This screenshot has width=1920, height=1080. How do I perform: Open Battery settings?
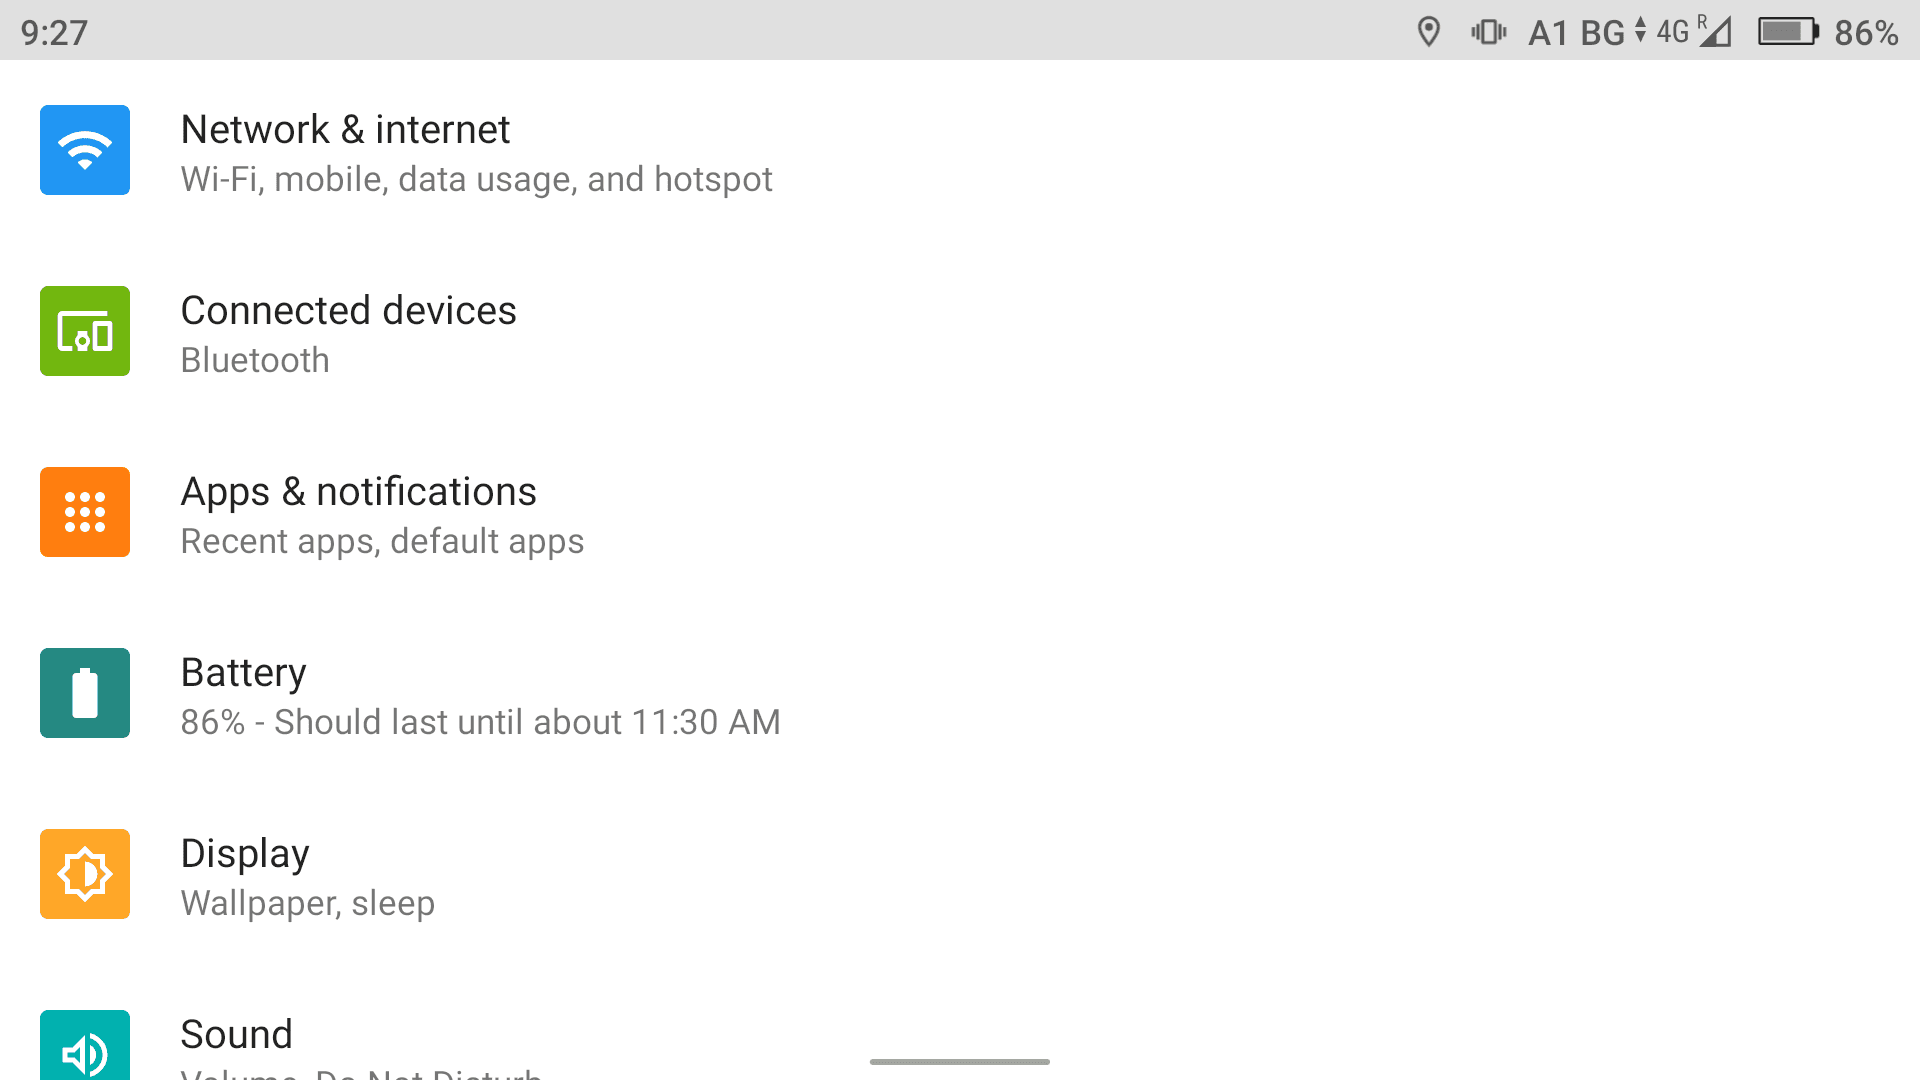[960, 694]
